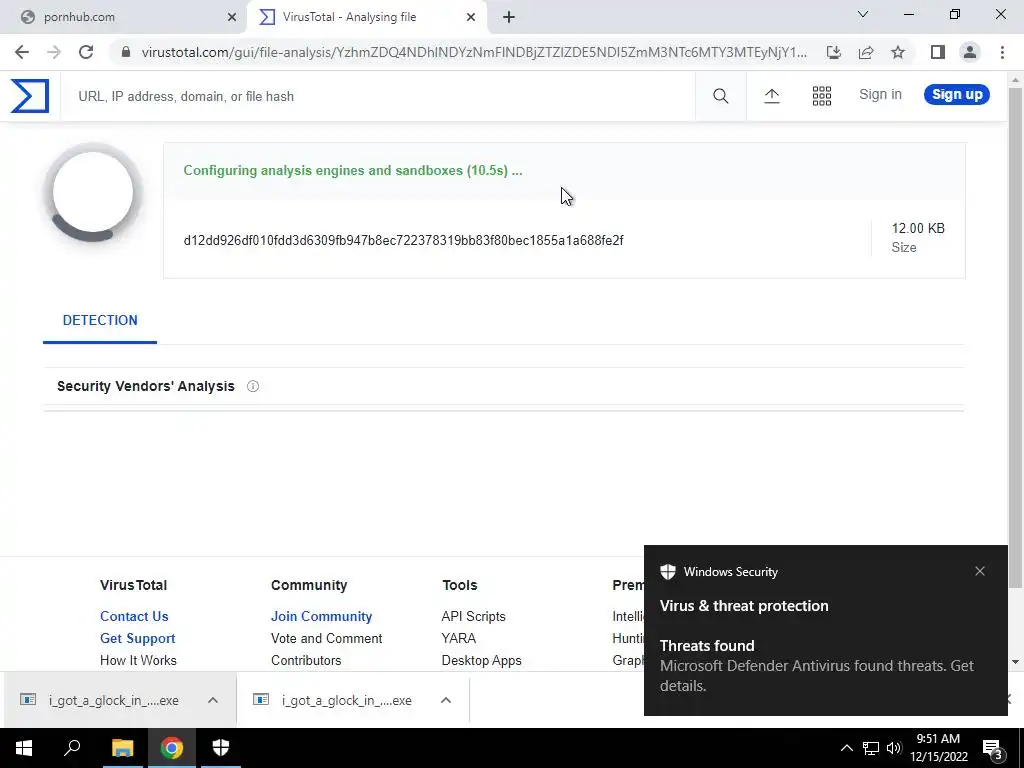Open the Desktop Apps link
Image resolution: width=1024 pixels, height=768 pixels.
coord(481,661)
